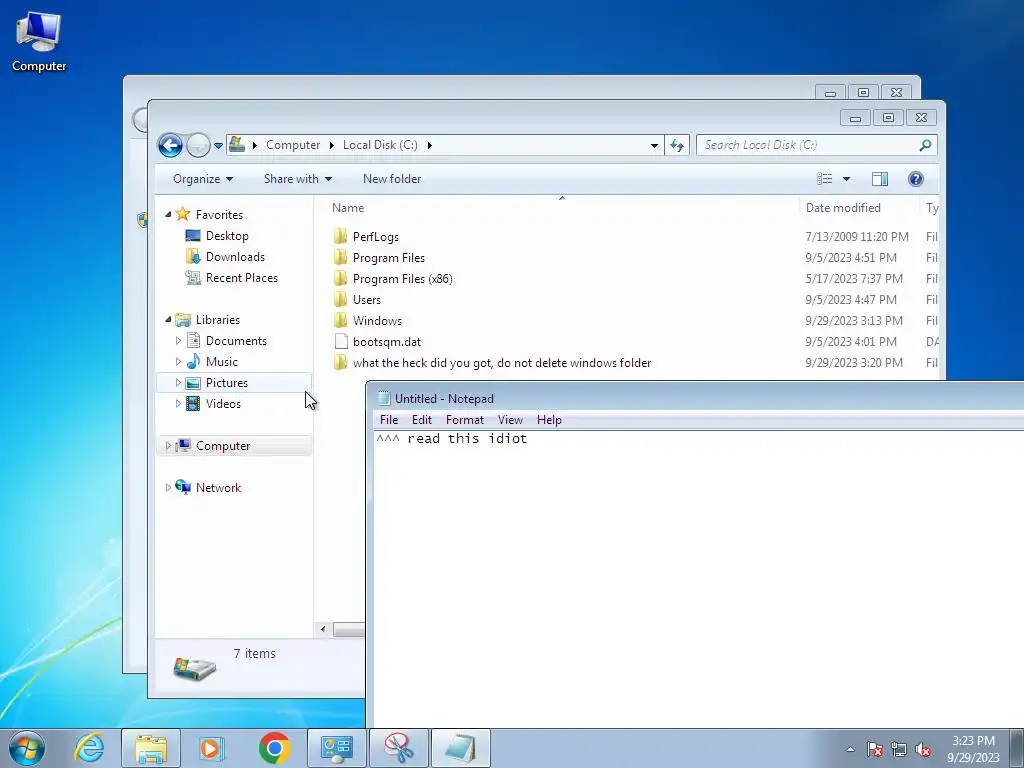Screen dimensions: 1024x768
Task: Open the Organize menu
Action: point(203,179)
